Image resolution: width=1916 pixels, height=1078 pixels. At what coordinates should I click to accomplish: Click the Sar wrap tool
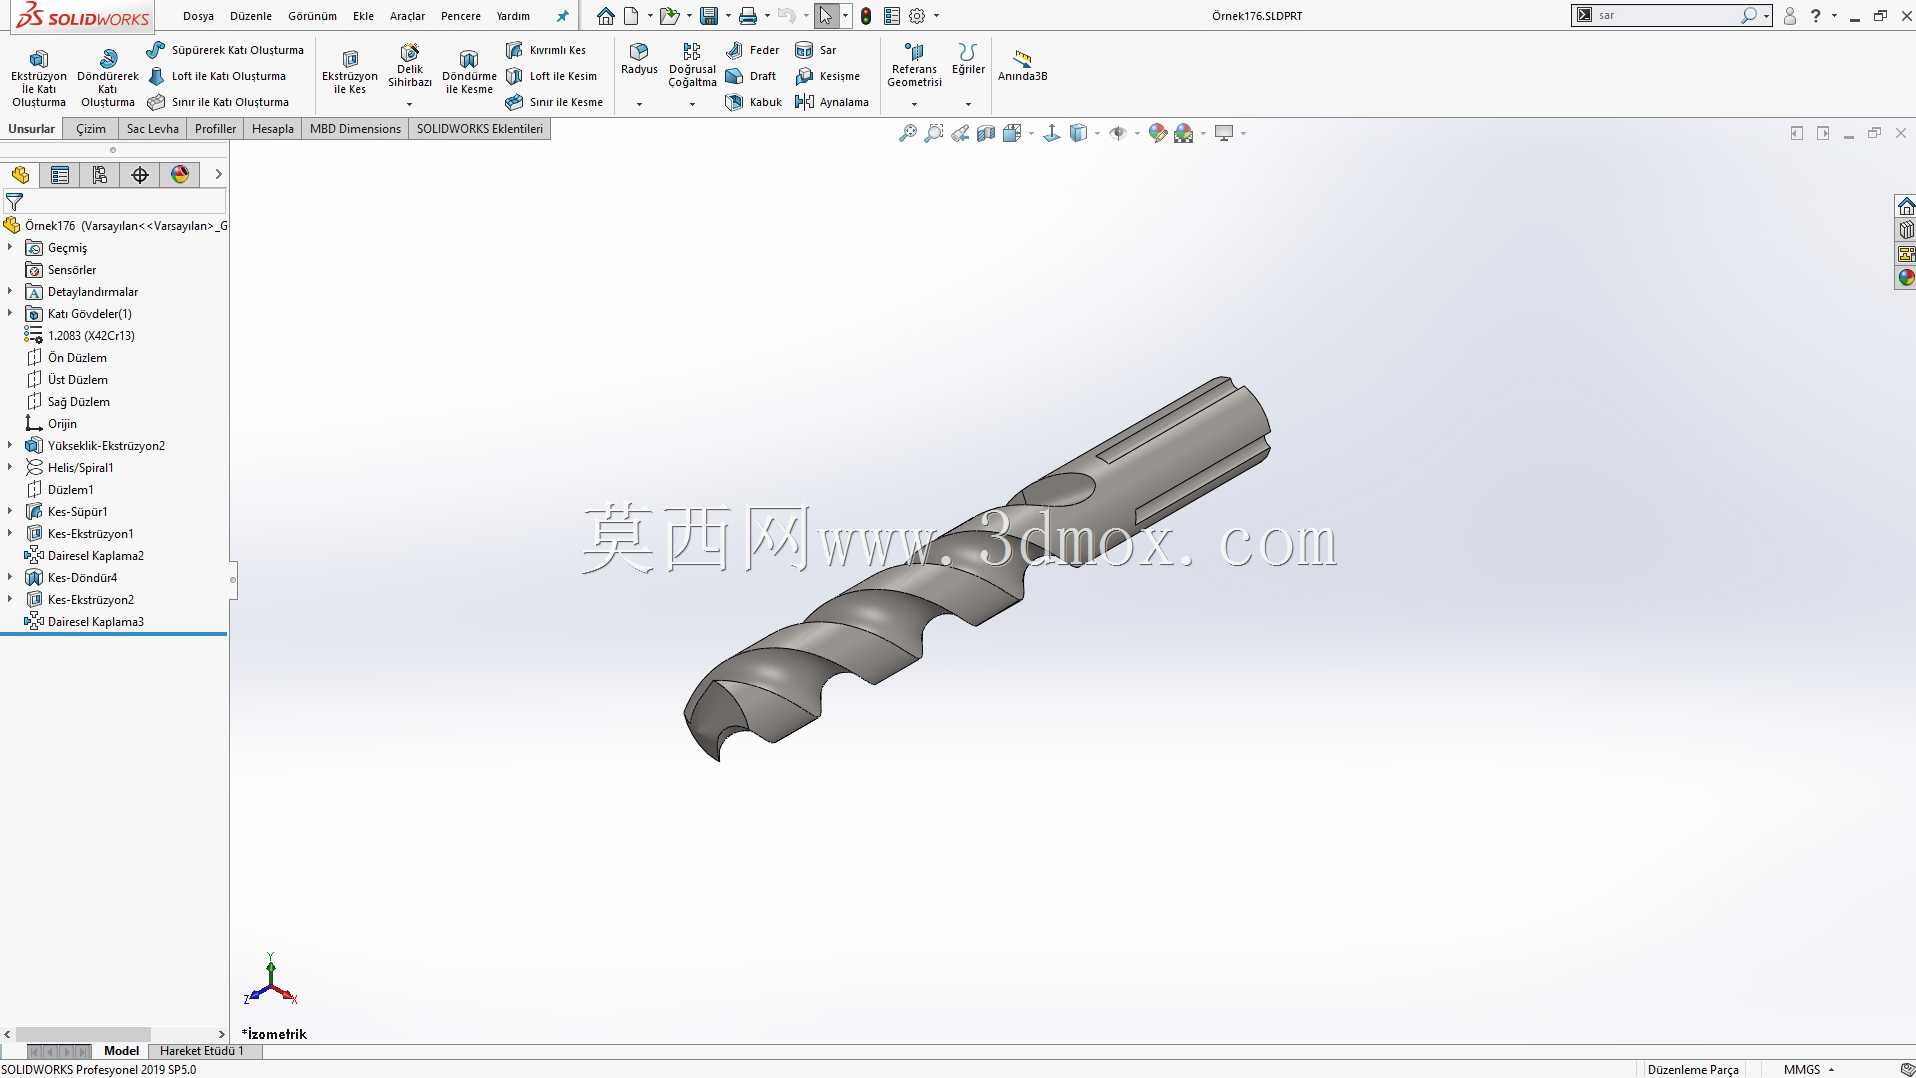(x=816, y=50)
